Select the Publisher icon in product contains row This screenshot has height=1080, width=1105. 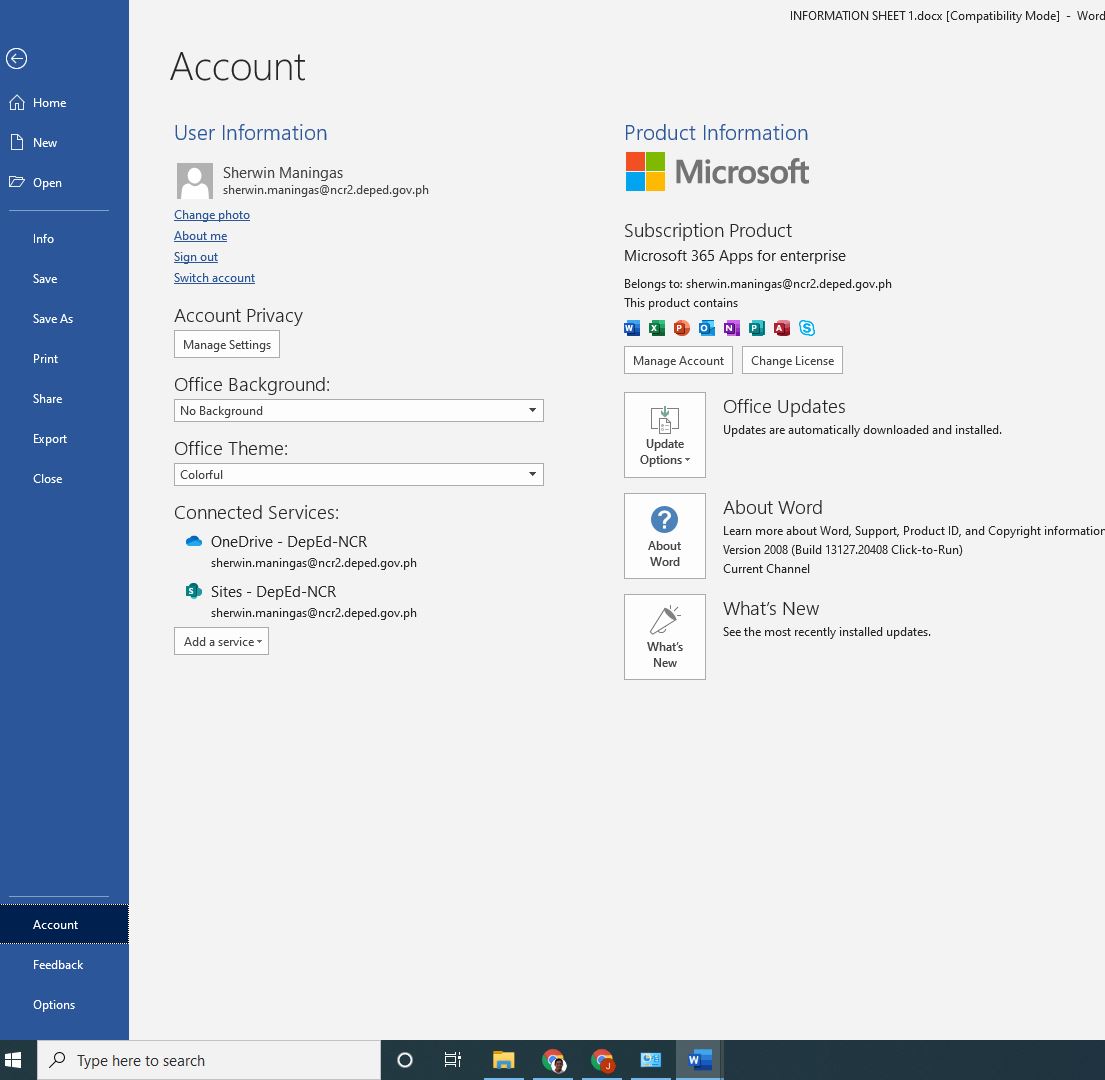(757, 327)
